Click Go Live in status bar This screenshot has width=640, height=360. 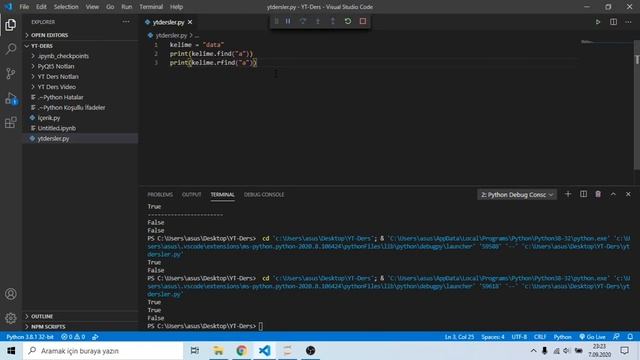coord(592,337)
